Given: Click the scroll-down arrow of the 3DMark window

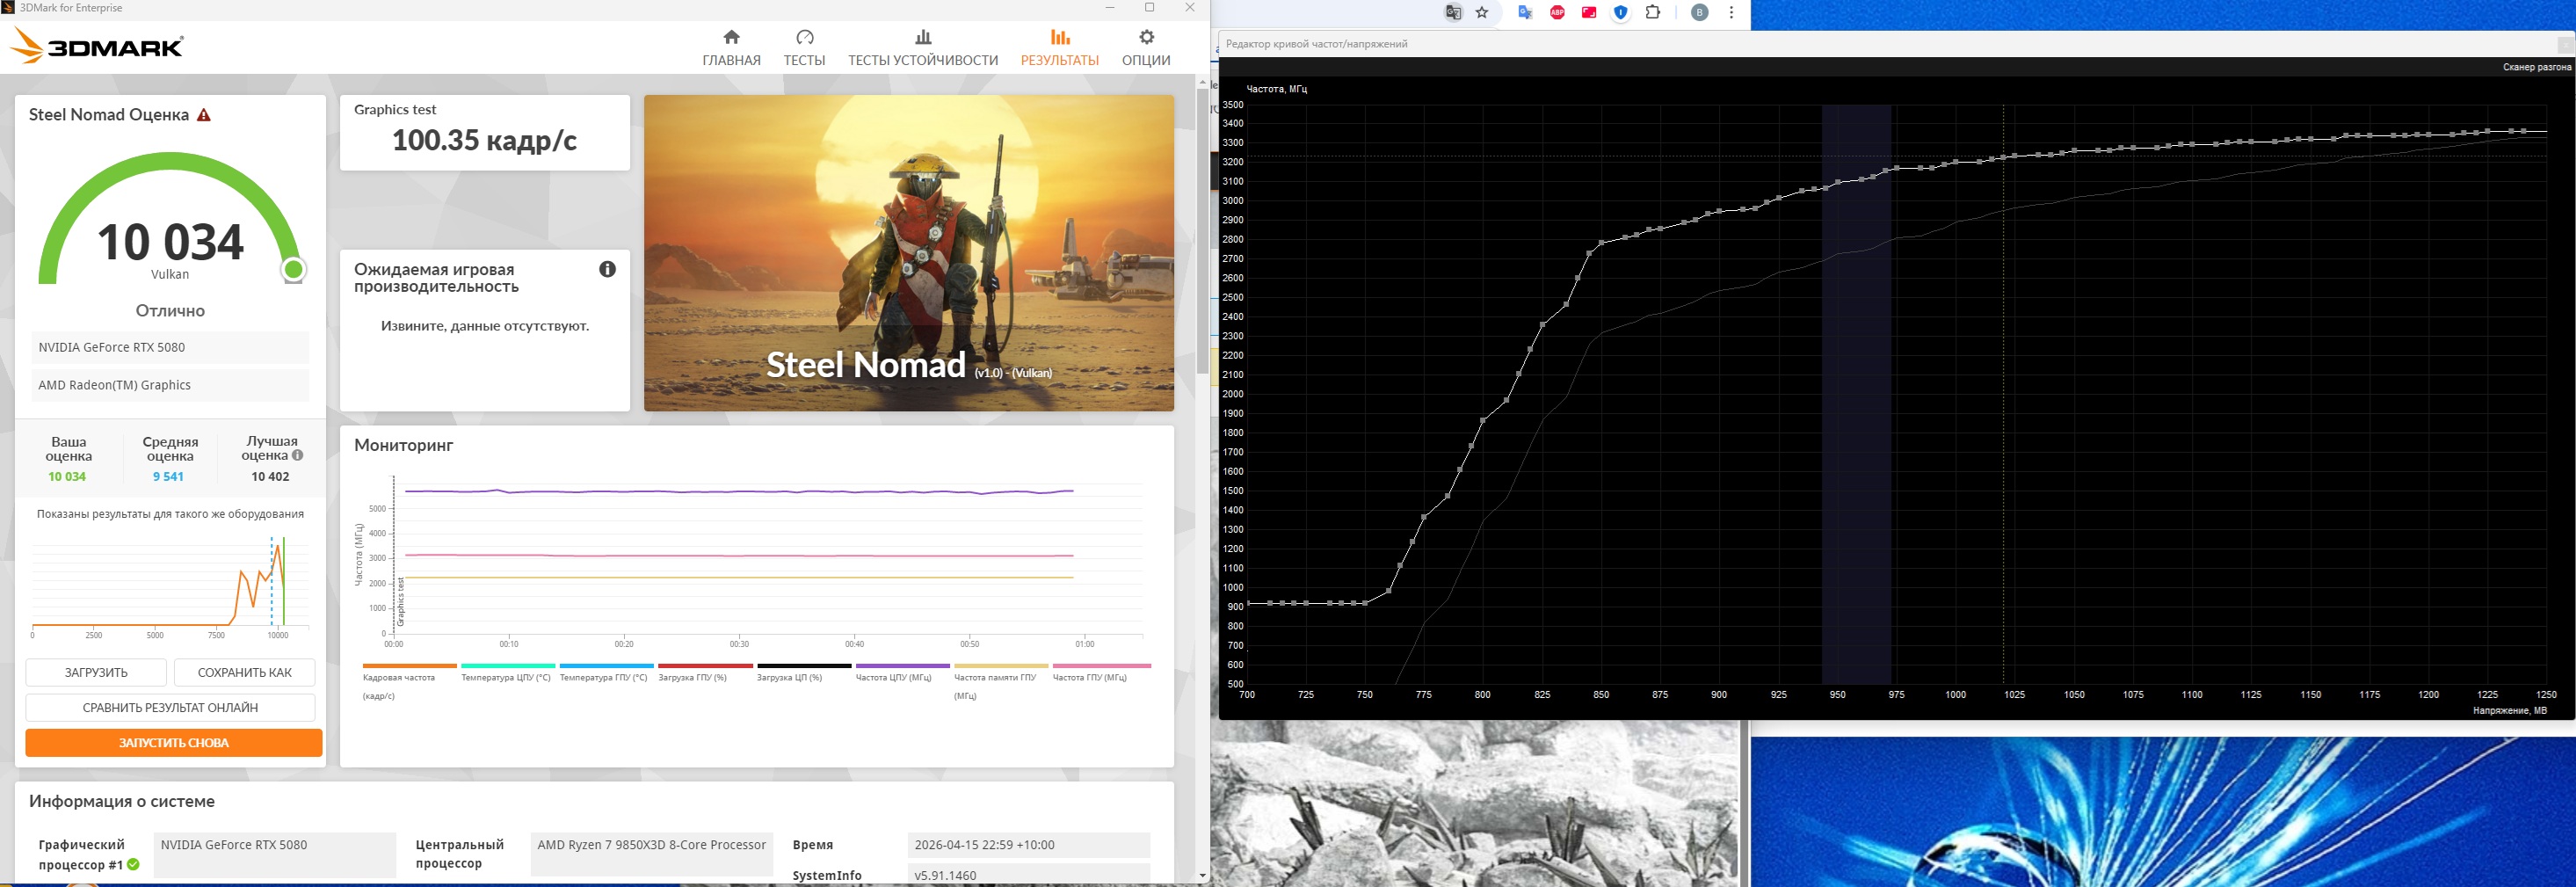Looking at the screenshot, I should [x=1202, y=876].
